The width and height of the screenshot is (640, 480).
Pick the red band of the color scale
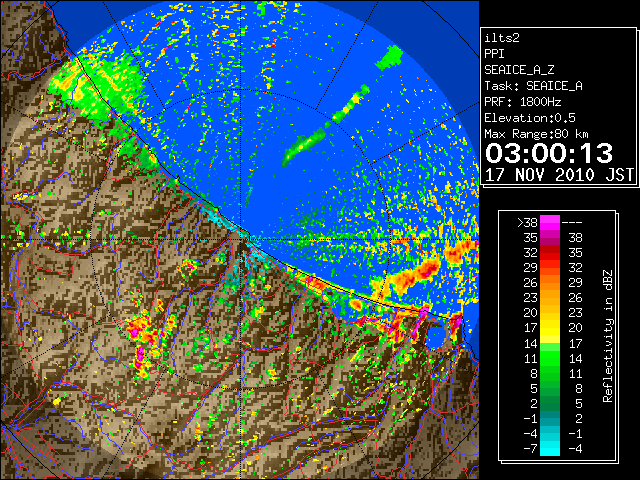[x=550, y=253]
